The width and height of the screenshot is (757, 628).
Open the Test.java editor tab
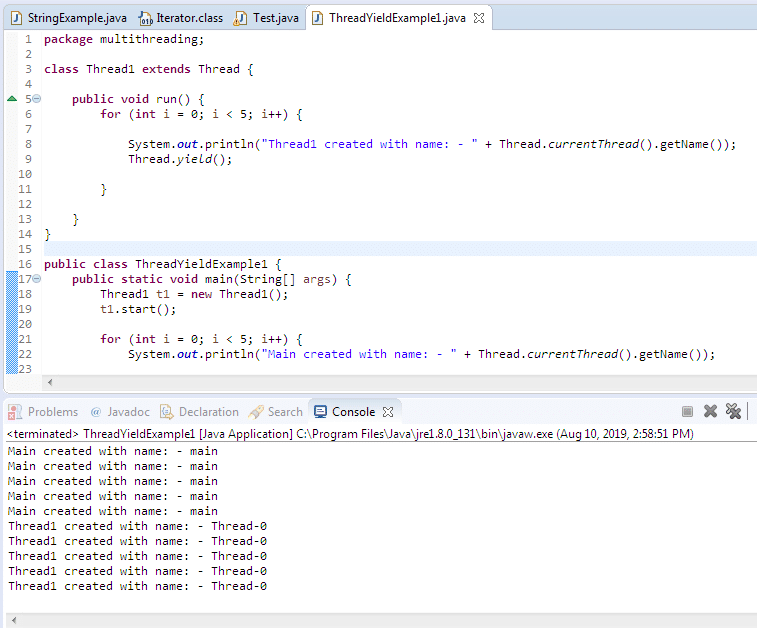point(275,18)
